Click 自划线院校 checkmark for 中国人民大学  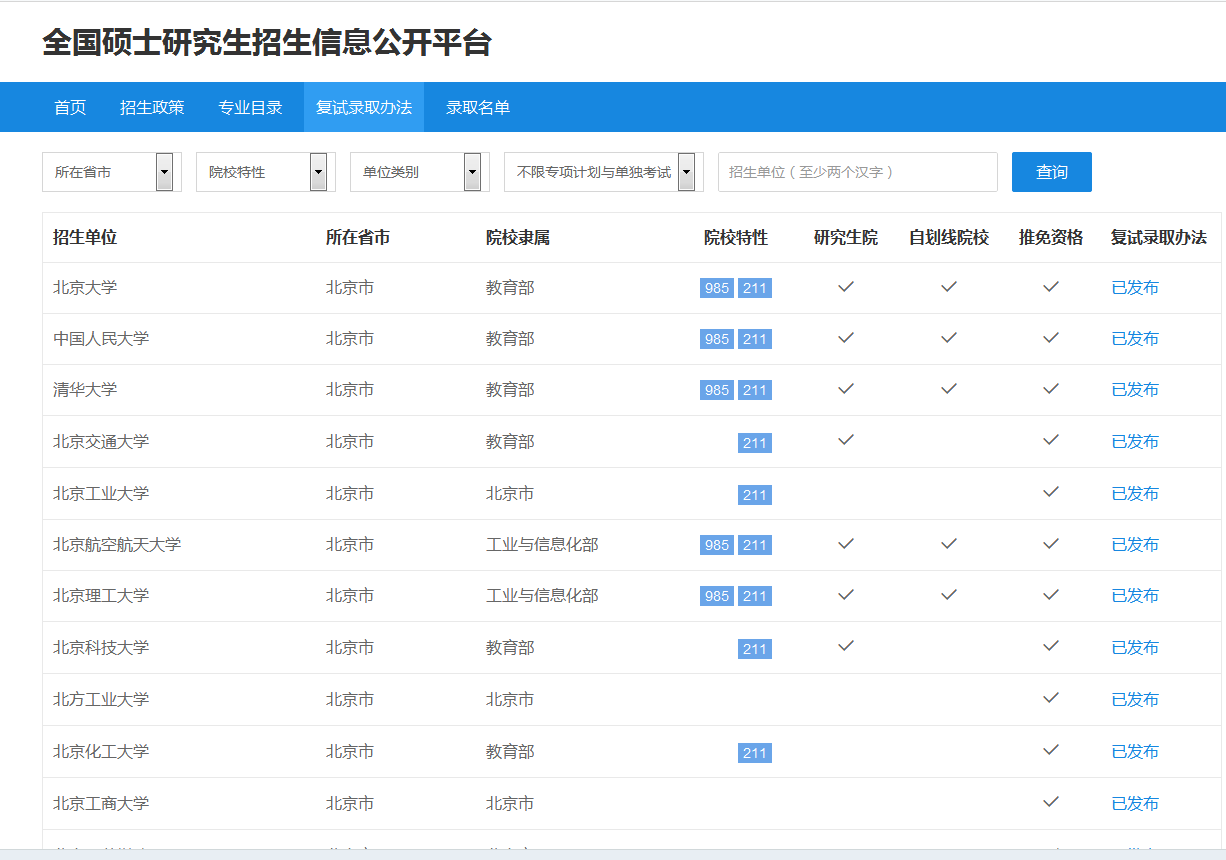click(948, 338)
